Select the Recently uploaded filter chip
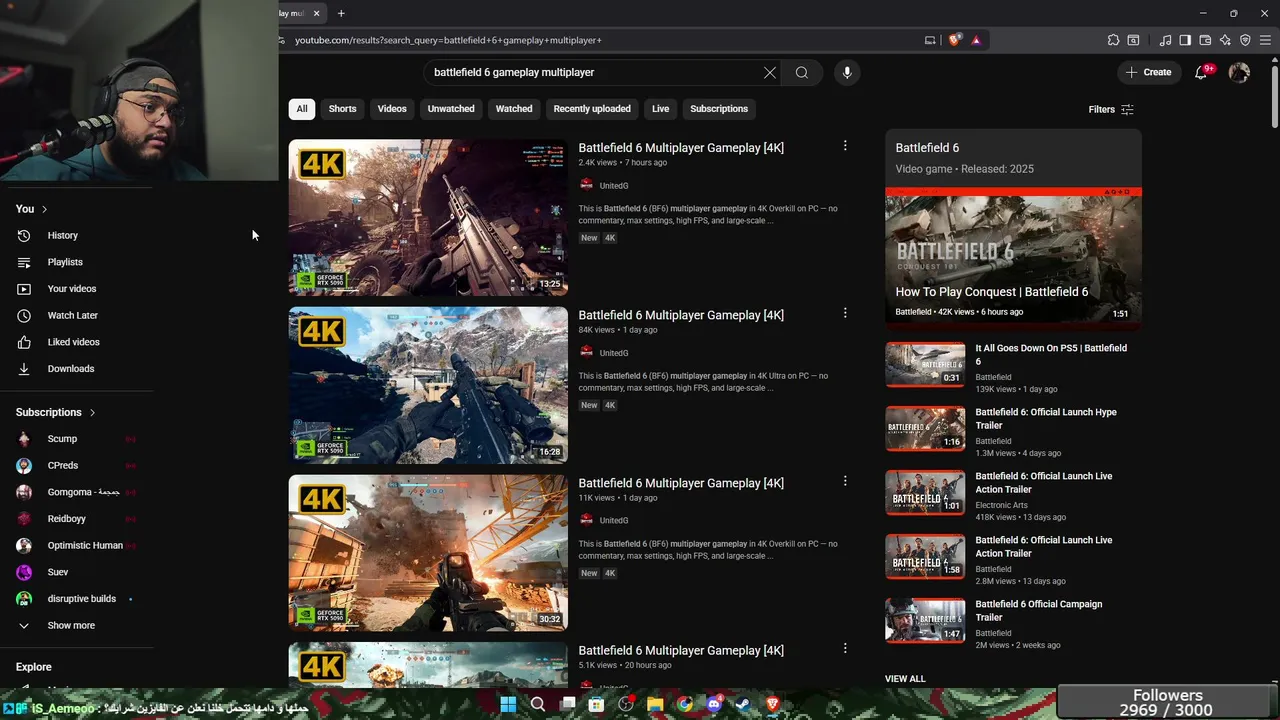The width and height of the screenshot is (1280, 720). [592, 108]
